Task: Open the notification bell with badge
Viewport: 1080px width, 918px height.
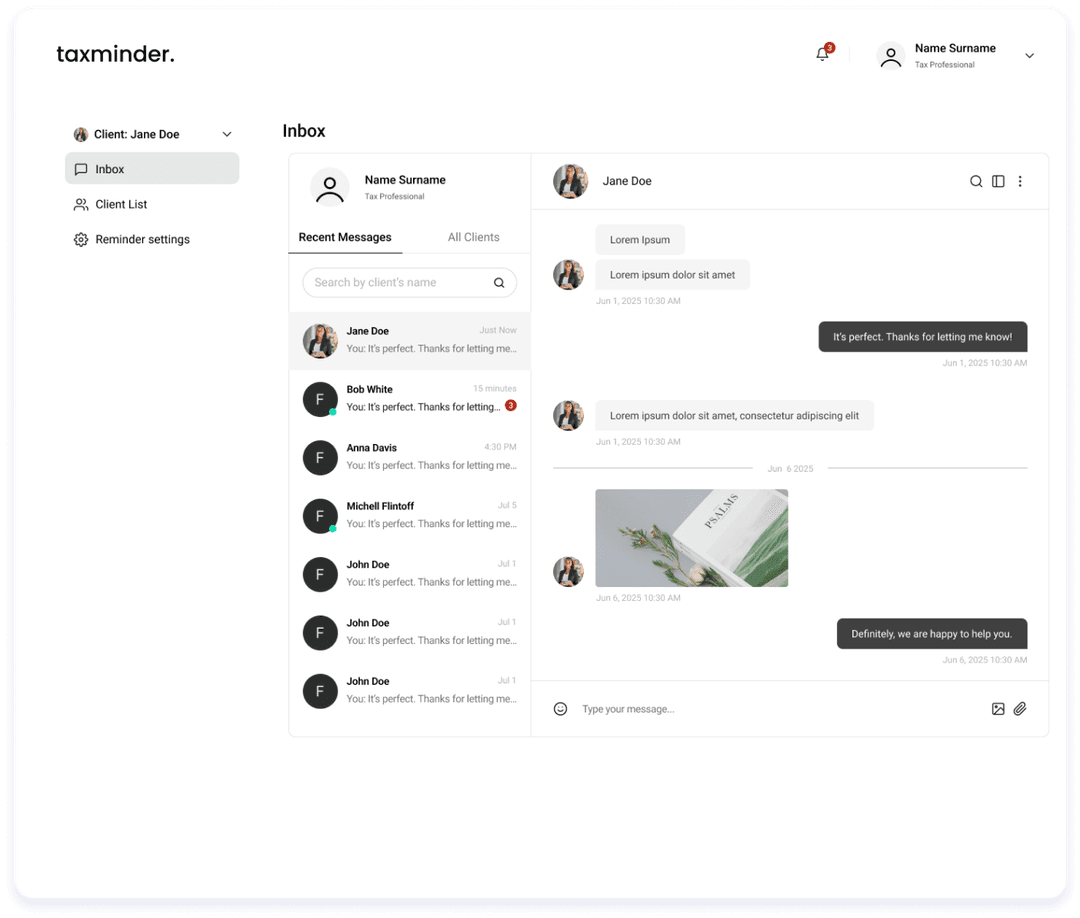Action: (x=821, y=53)
